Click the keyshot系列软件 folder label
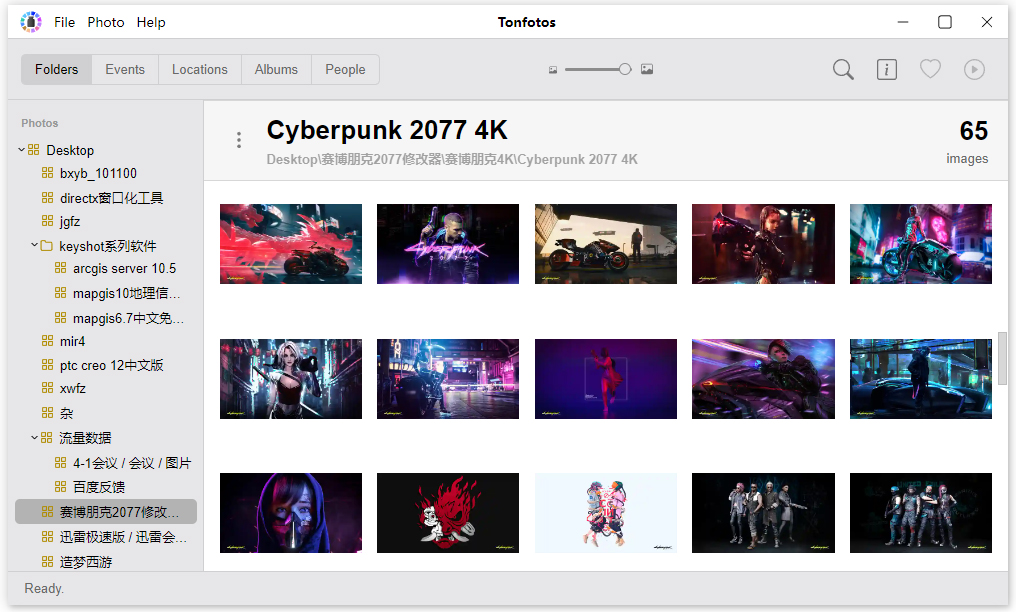 coord(108,246)
